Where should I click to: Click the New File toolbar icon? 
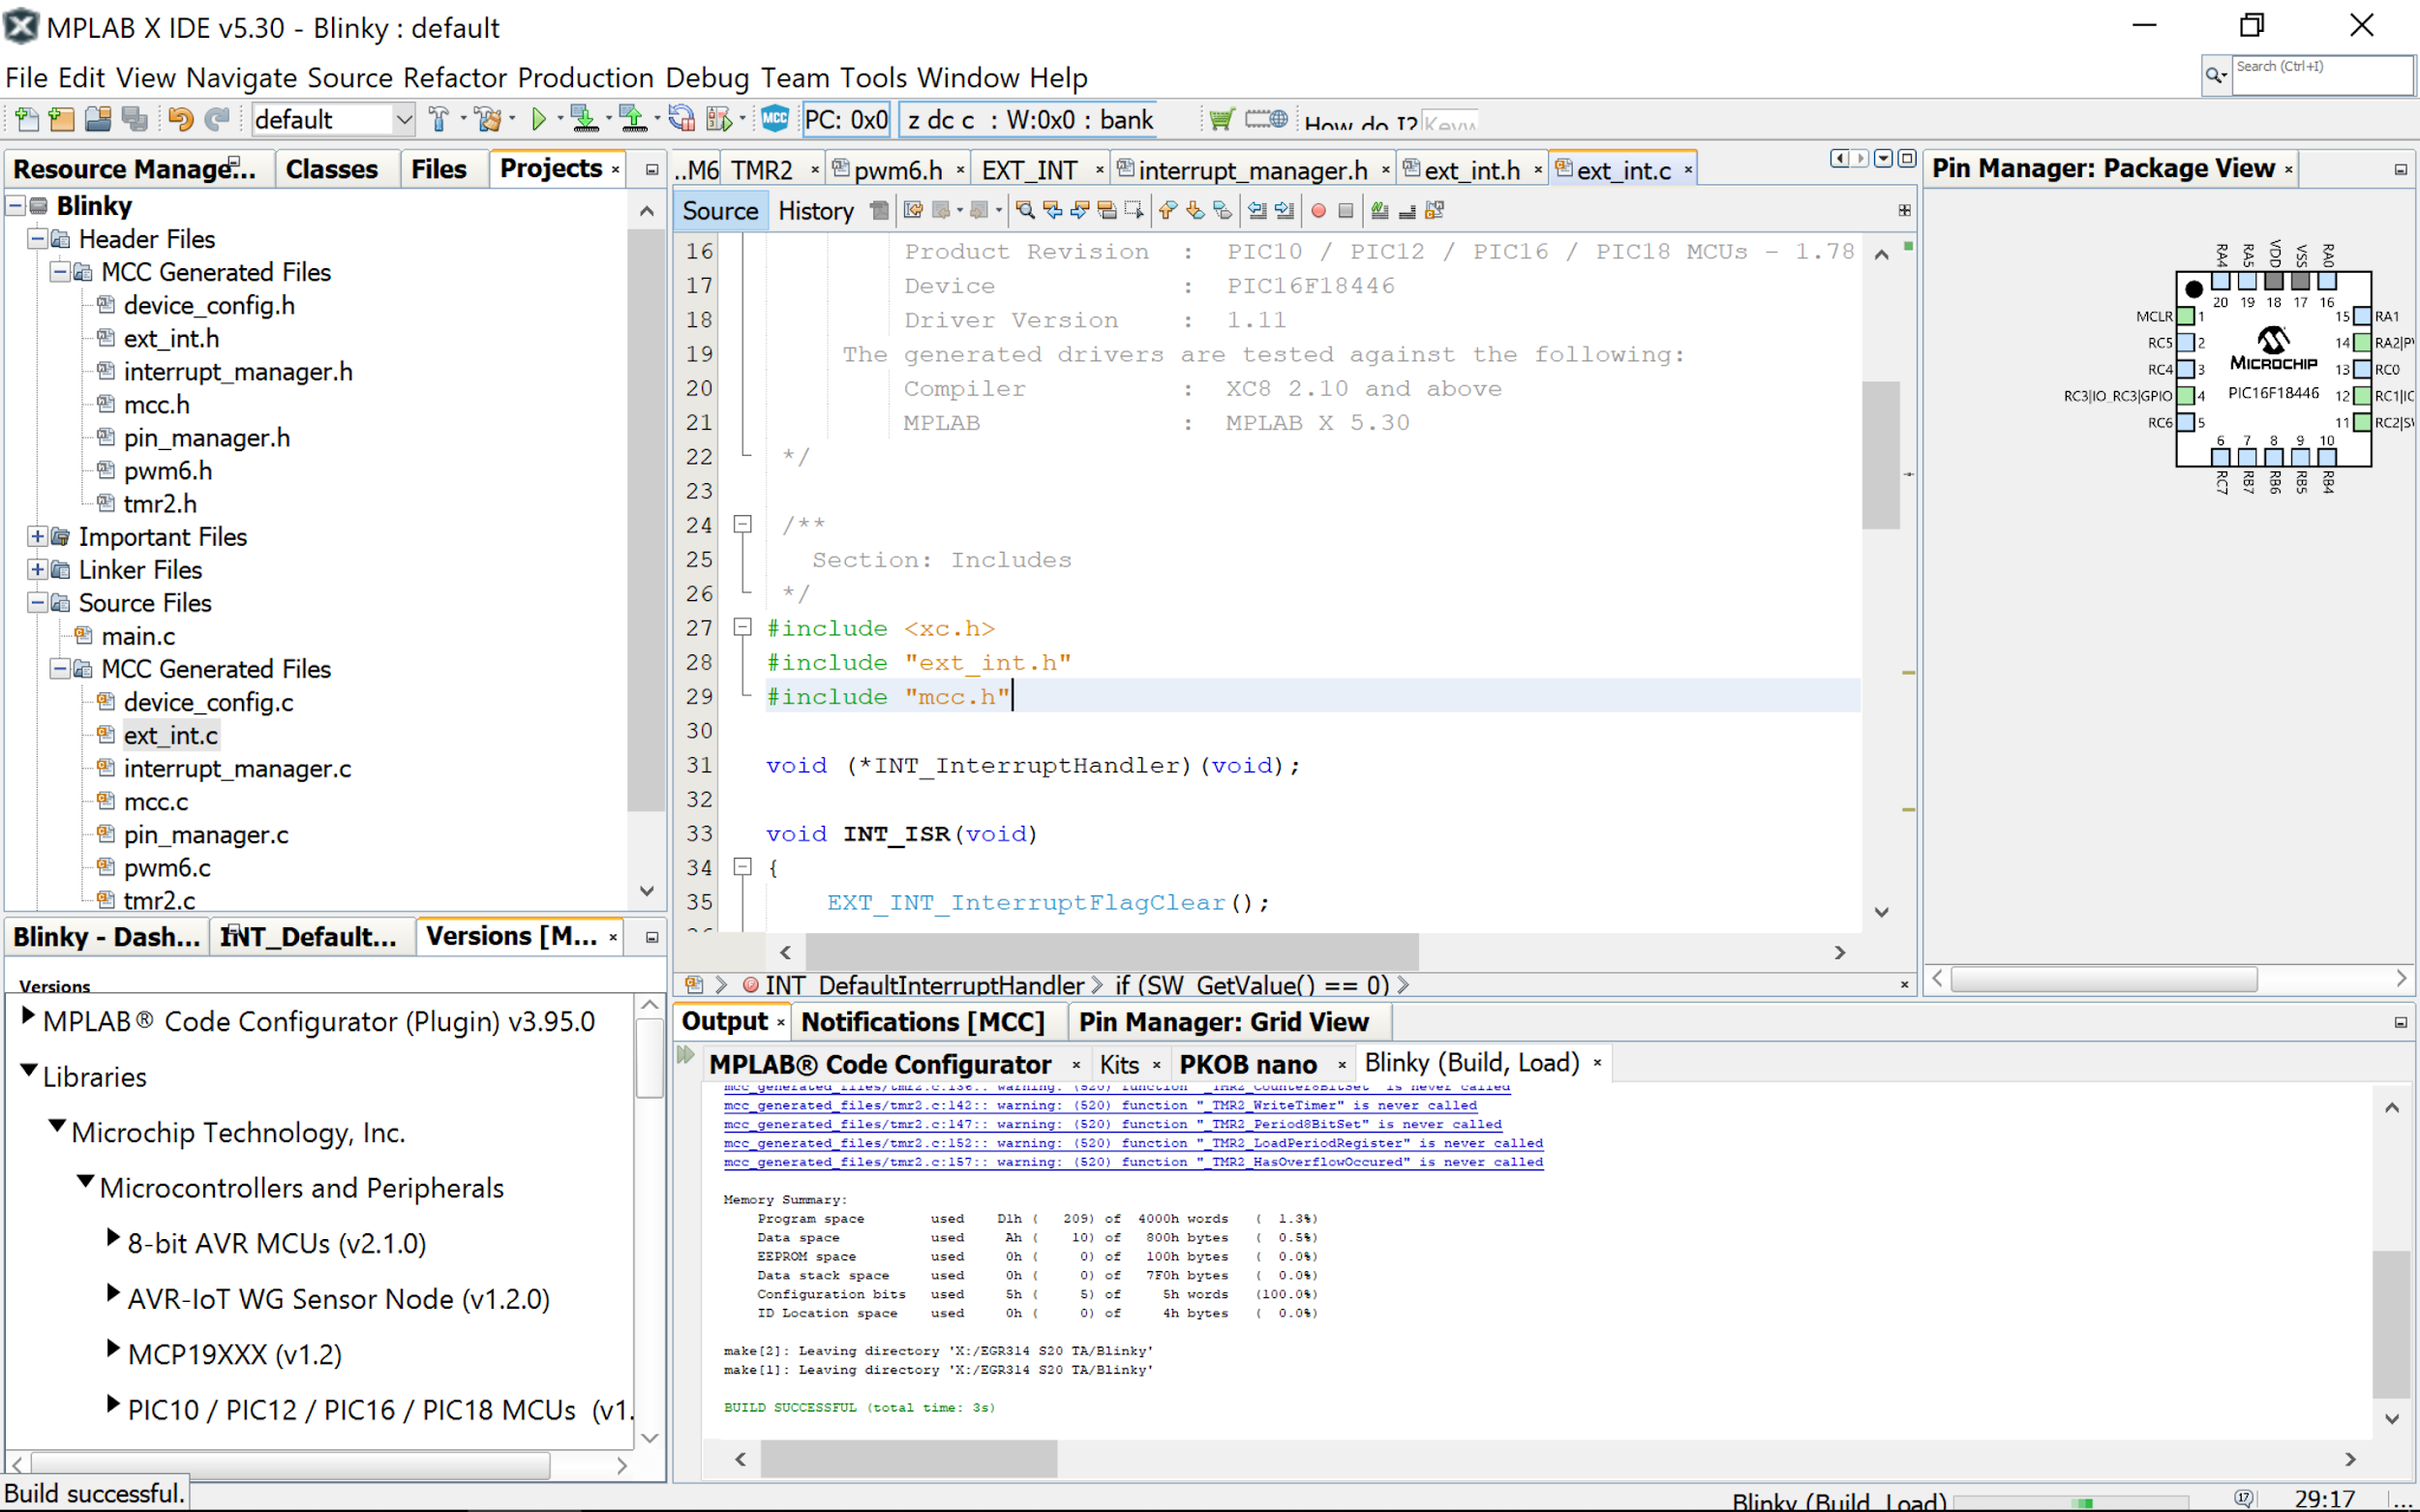click(x=27, y=120)
